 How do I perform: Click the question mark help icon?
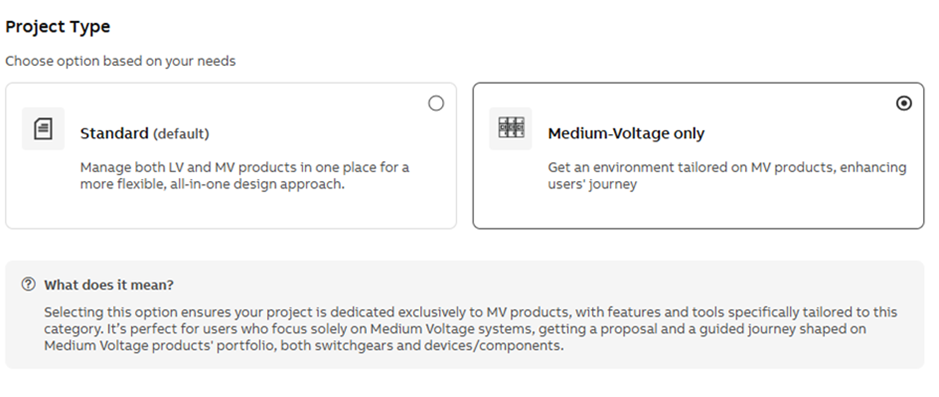(28, 284)
